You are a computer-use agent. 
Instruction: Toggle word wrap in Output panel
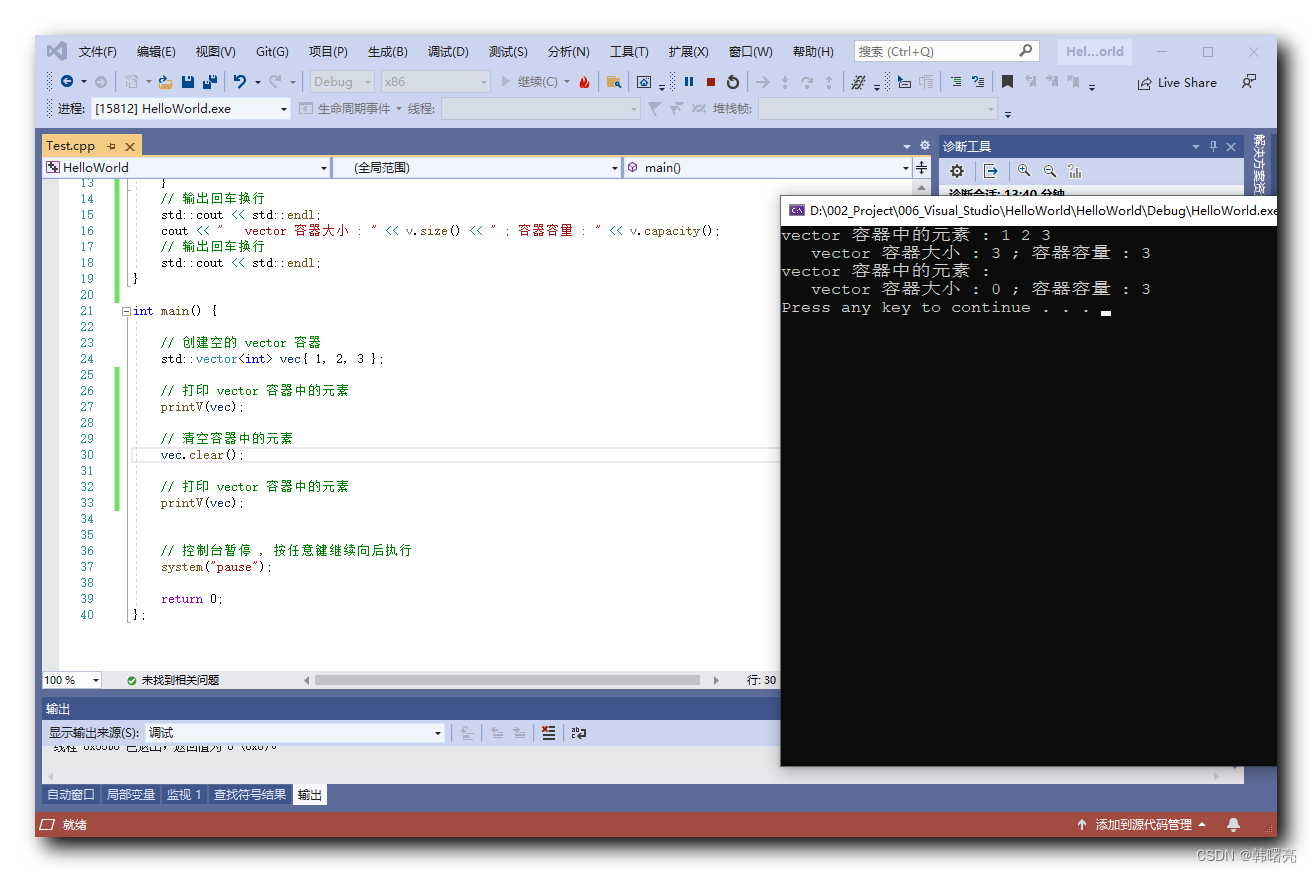click(578, 733)
